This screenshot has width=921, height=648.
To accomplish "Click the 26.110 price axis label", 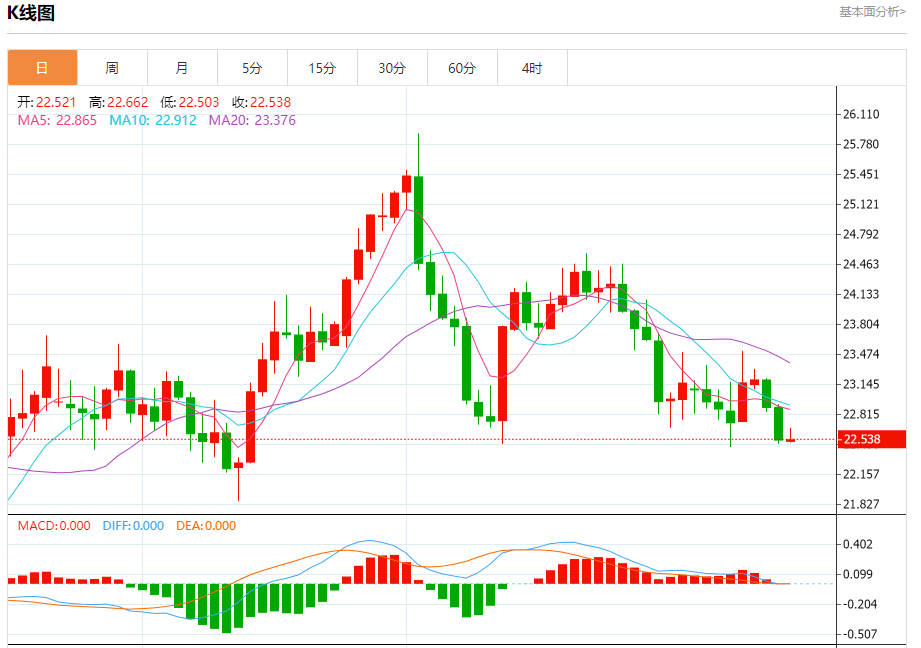I will 861,115.
